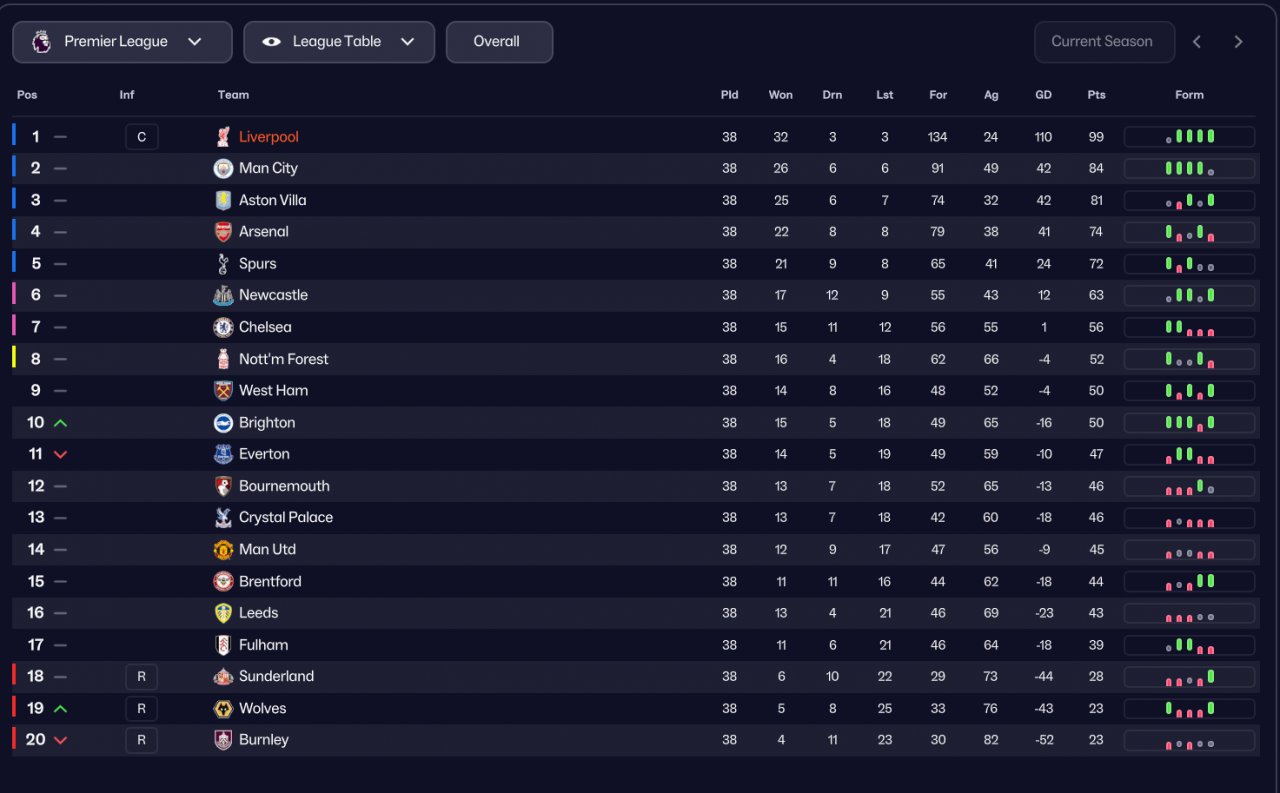
Task: Go to the previous season arrow
Action: pyautogui.click(x=1197, y=42)
